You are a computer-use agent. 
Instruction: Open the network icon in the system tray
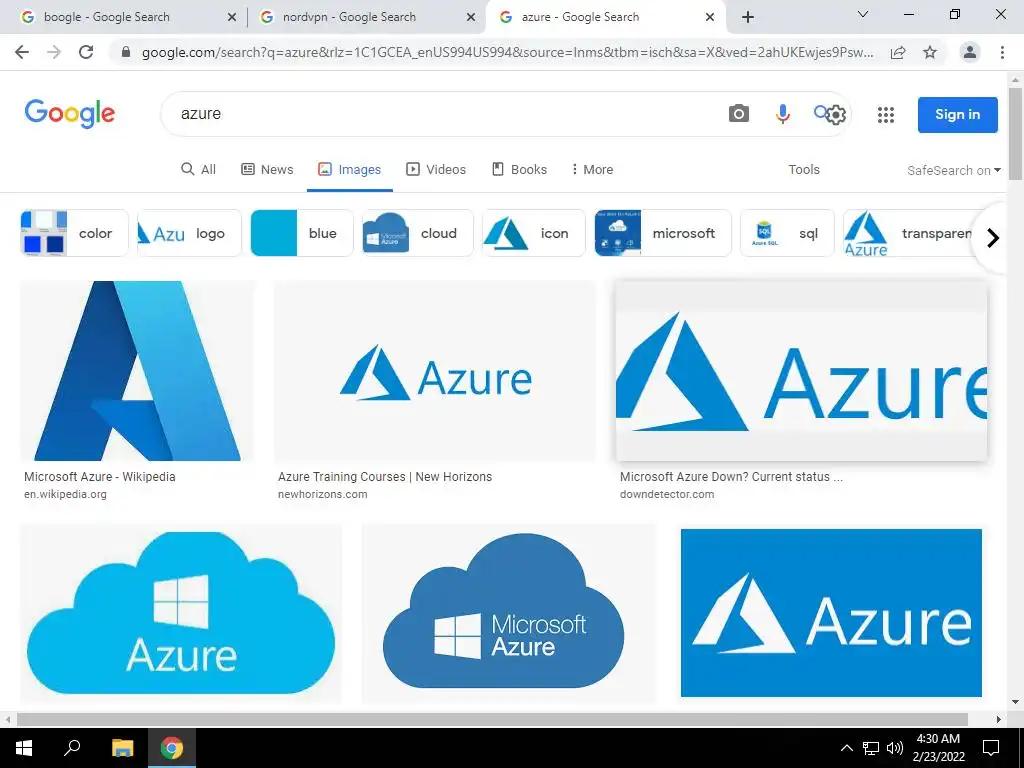click(871, 748)
